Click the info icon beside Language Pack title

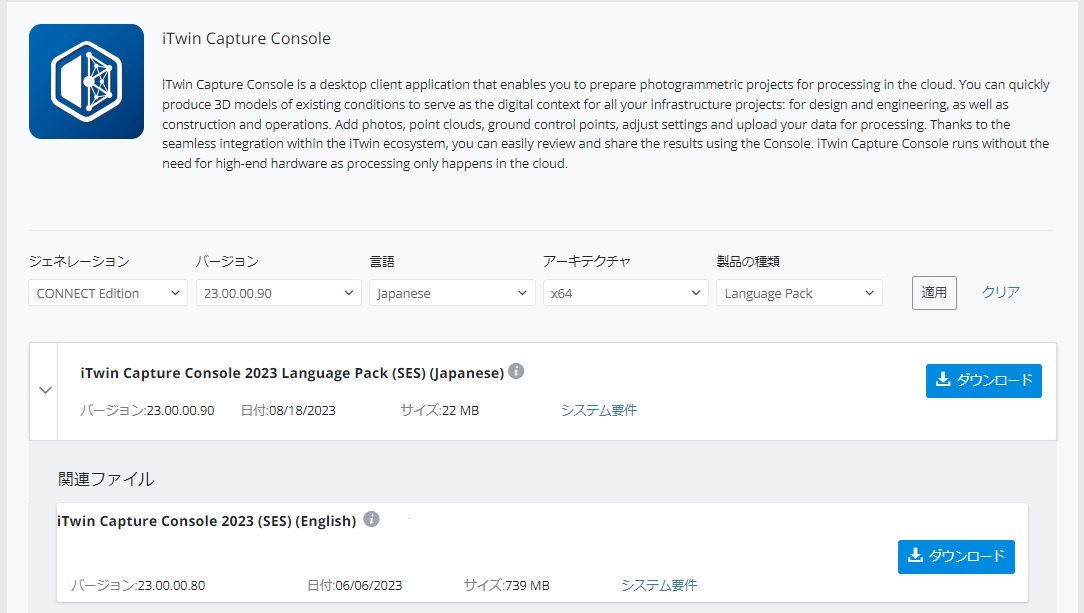click(x=517, y=371)
